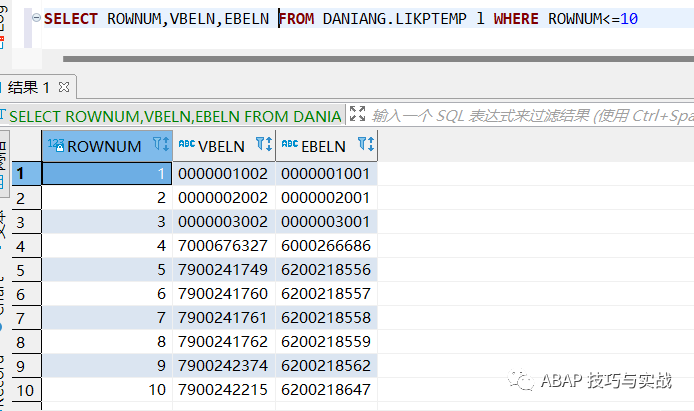Select row header 4
Image resolution: width=694 pixels, height=411 pixels.
(x=27, y=246)
